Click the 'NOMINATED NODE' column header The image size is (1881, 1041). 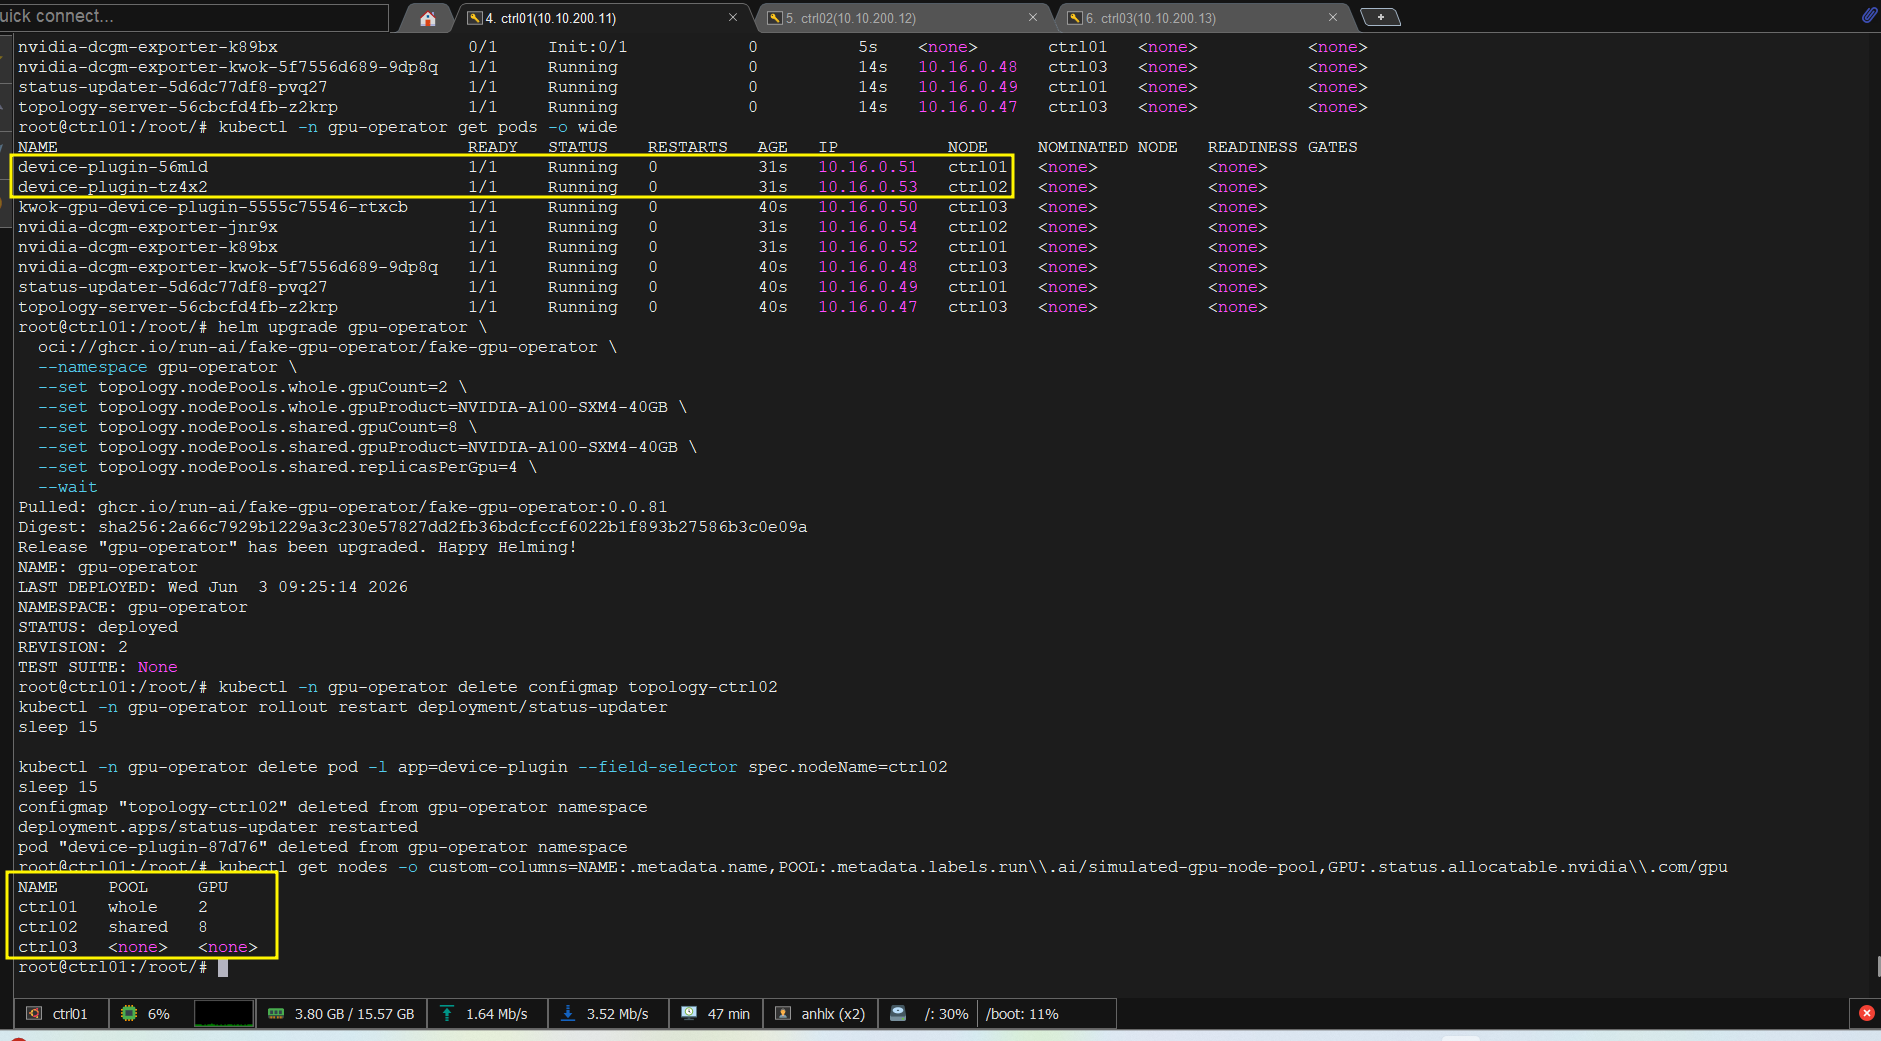click(x=1108, y=147)
